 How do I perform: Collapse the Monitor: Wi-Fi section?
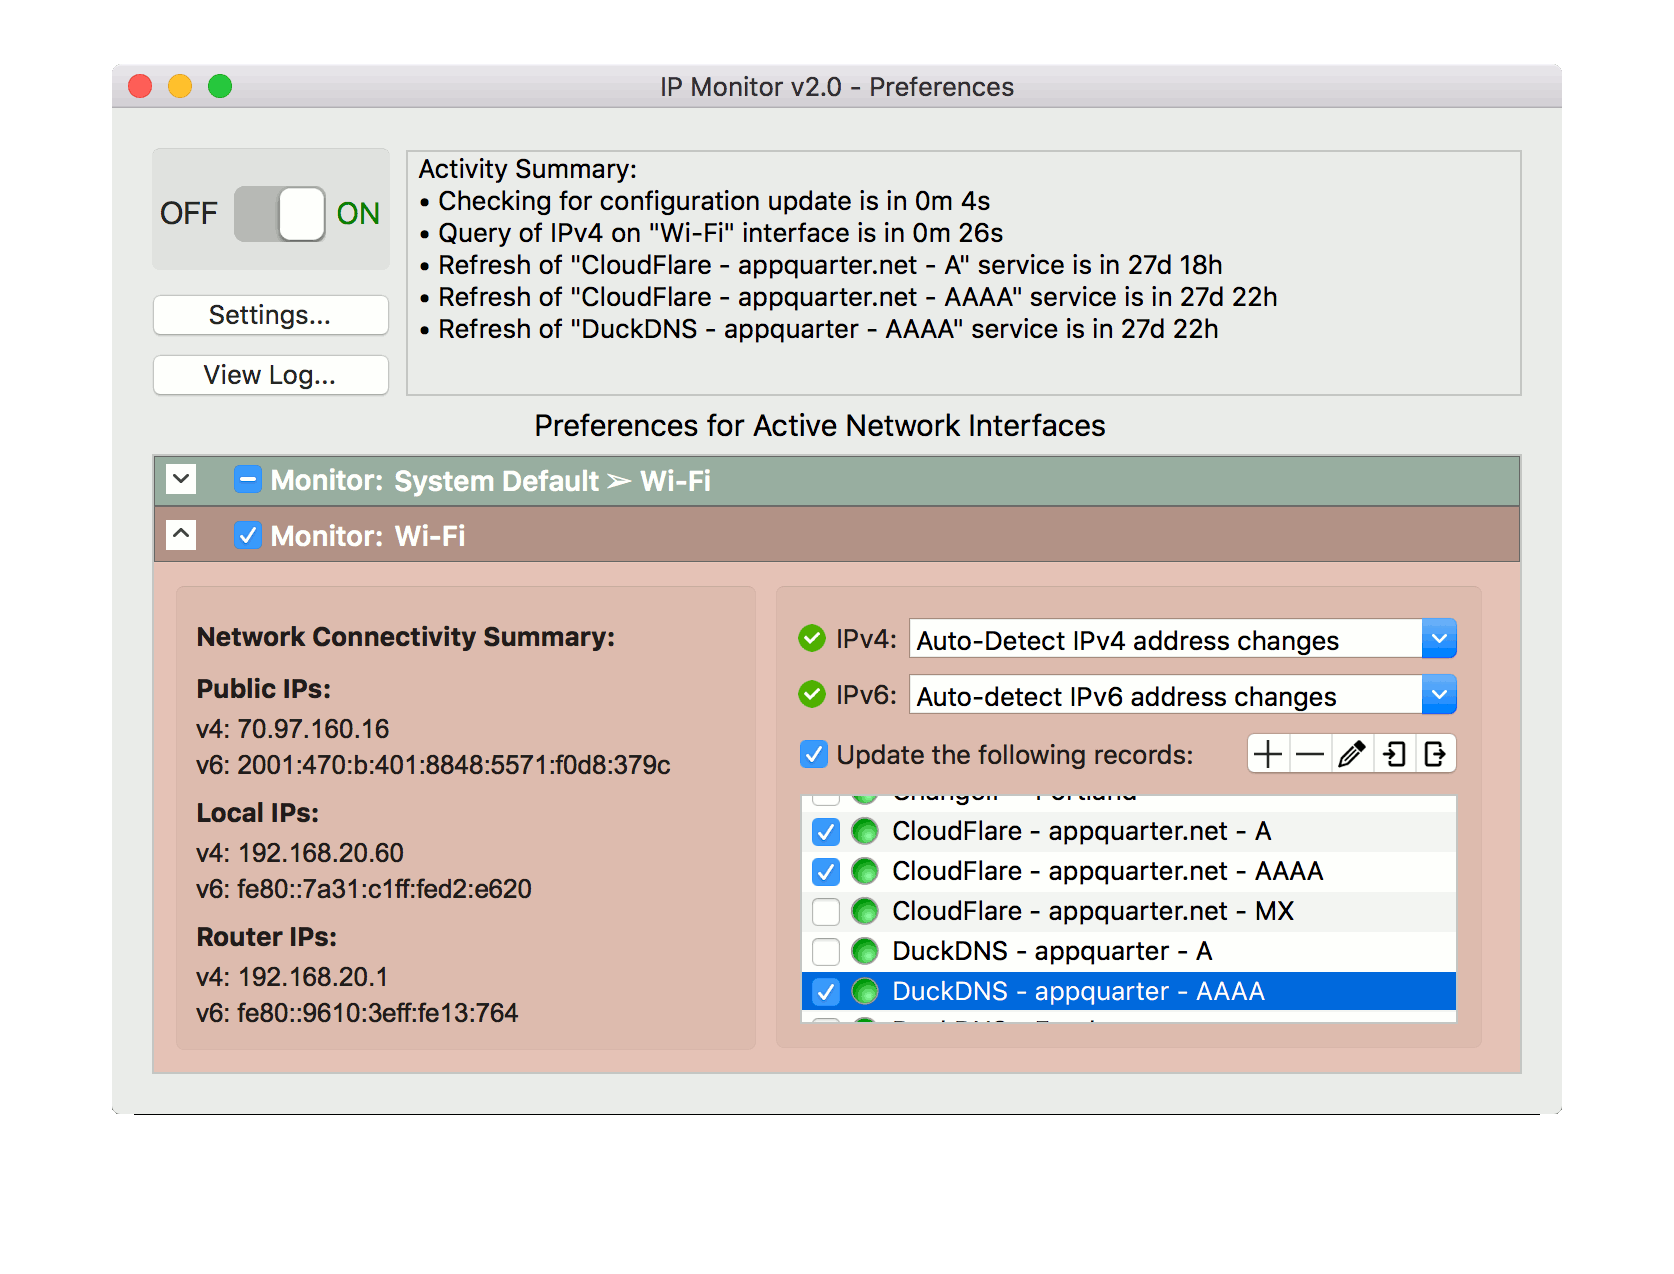tap(181, 535)
